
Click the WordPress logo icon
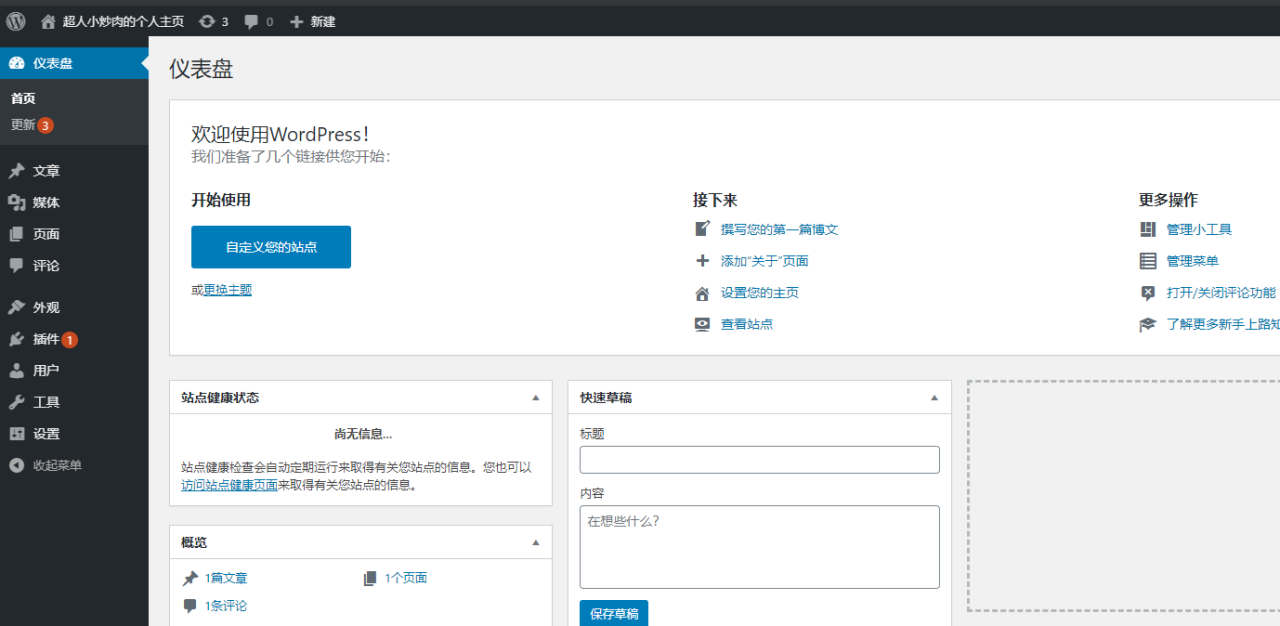click(x=16, y=21)
